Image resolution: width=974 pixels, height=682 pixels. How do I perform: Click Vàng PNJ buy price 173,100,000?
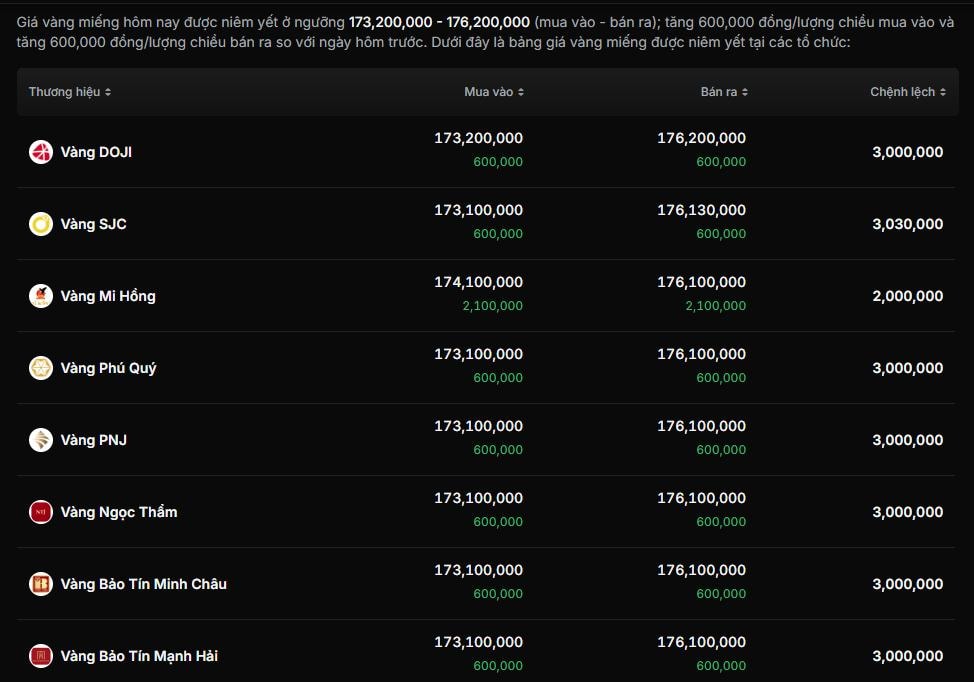[478, 426]
